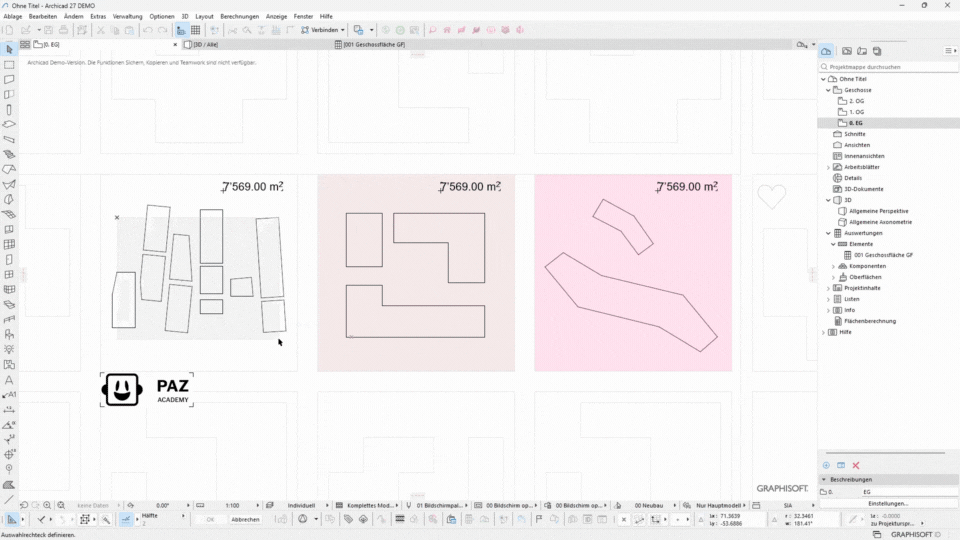Open the Verbinden dropdown
Viewport: 960px width, 540px height.
323,30
